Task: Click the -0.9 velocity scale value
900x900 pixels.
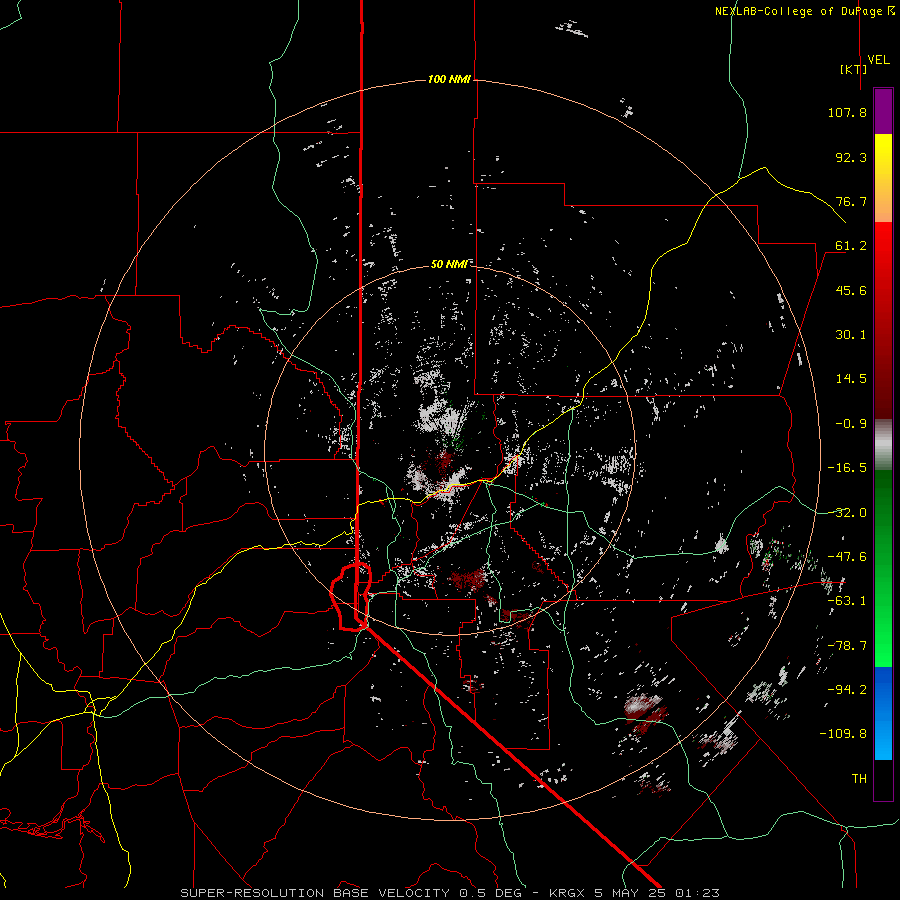Action: click(x=851, y=424)
